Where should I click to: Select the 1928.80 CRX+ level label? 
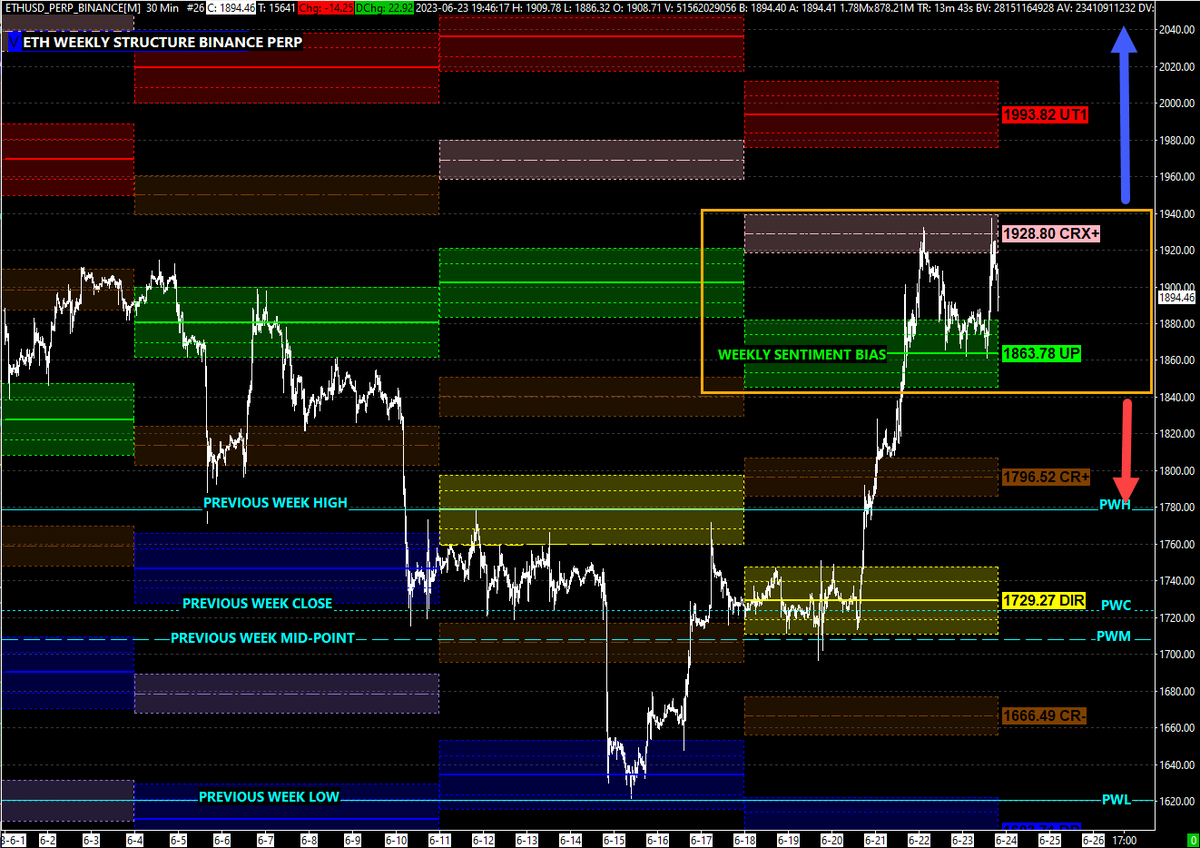coord(1051,233)
